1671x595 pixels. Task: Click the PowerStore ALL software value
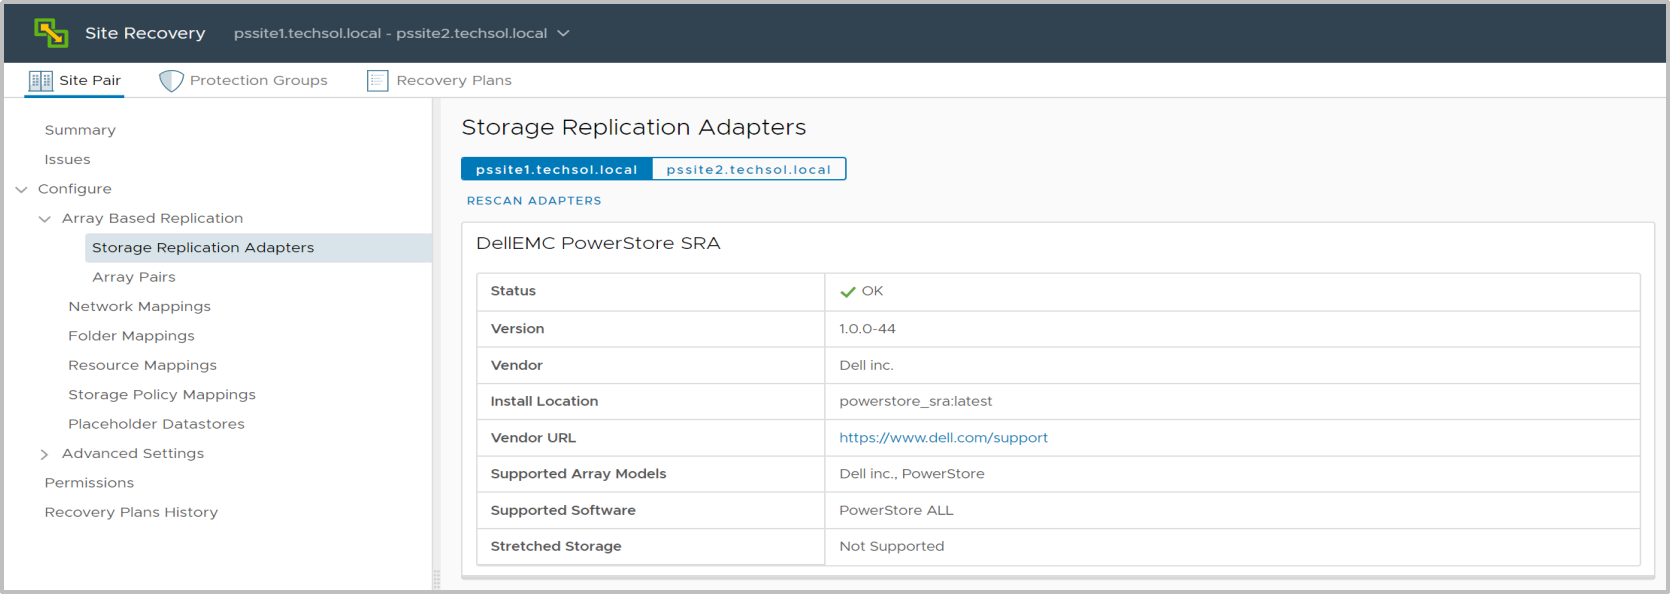pyautogui.click(x=896, y=510)
